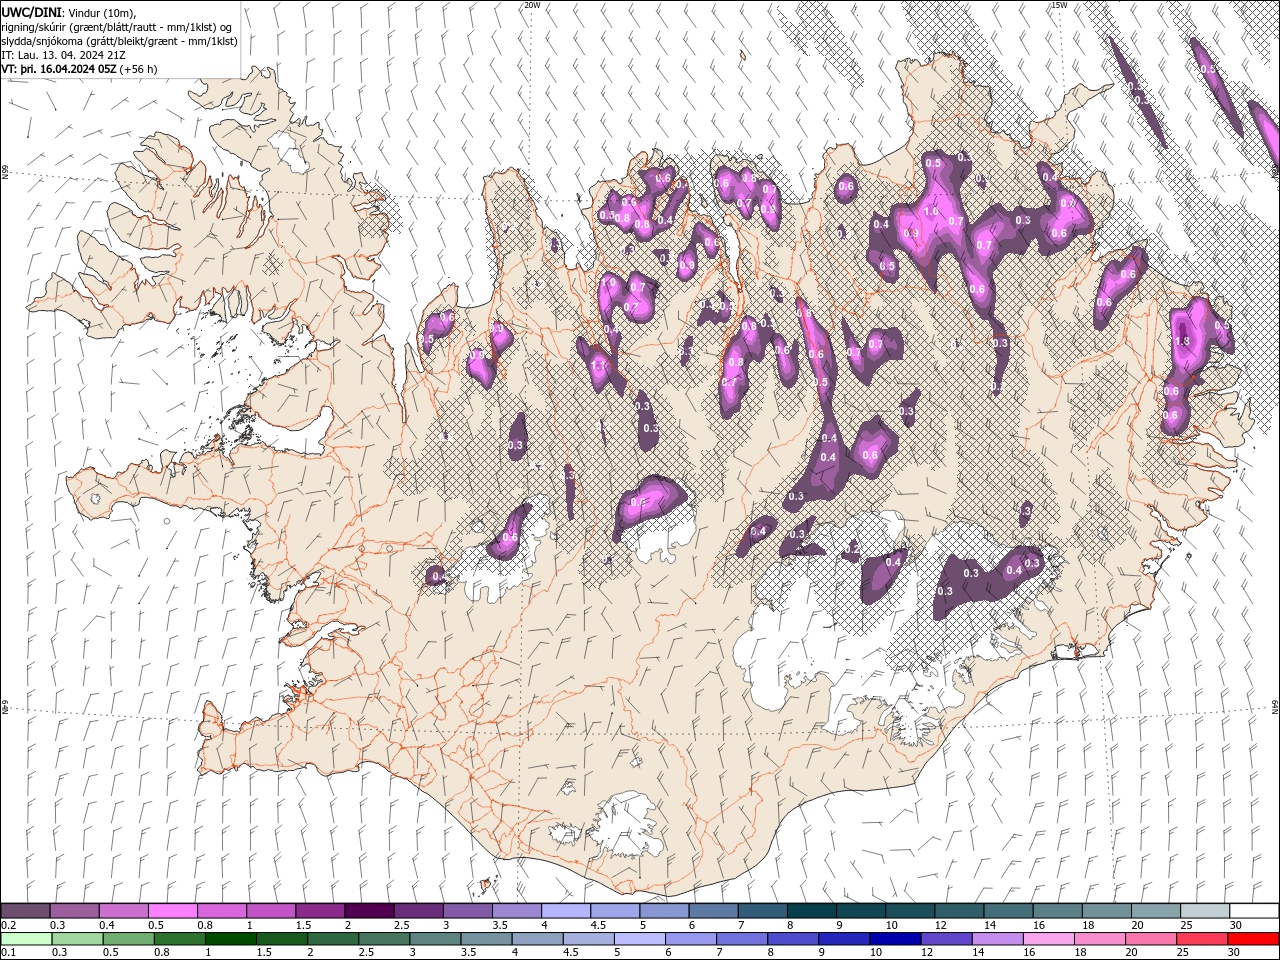Select the '64N' latitude label on right edge
The height and width of the screenshot is (960, 1280).
point(1275,707)
